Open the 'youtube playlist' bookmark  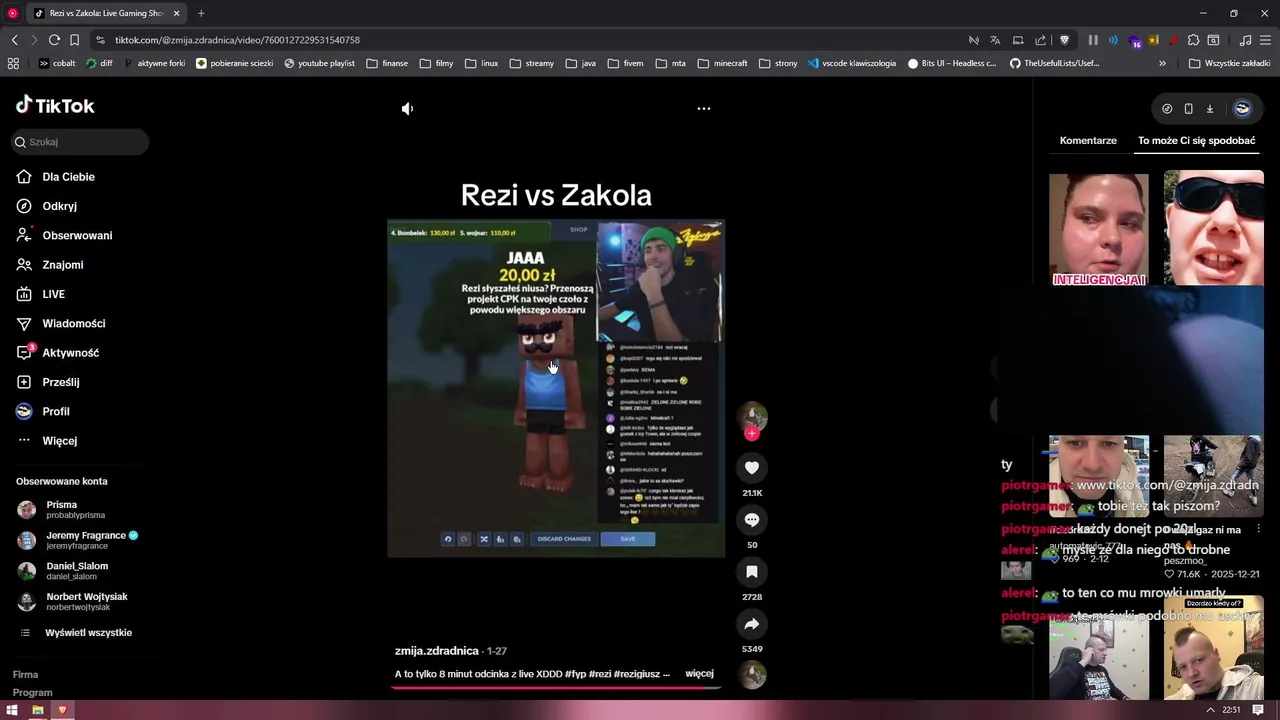click(319, 63)
